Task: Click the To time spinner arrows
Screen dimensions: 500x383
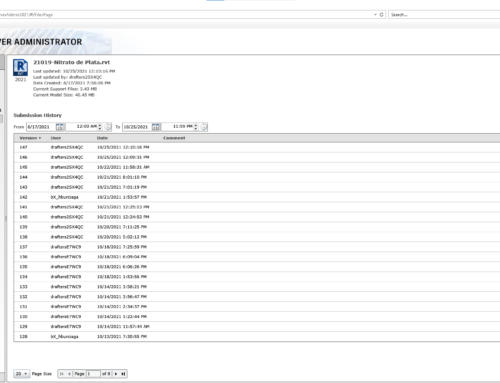Action: pyautogui.click(x=196, y=127)
